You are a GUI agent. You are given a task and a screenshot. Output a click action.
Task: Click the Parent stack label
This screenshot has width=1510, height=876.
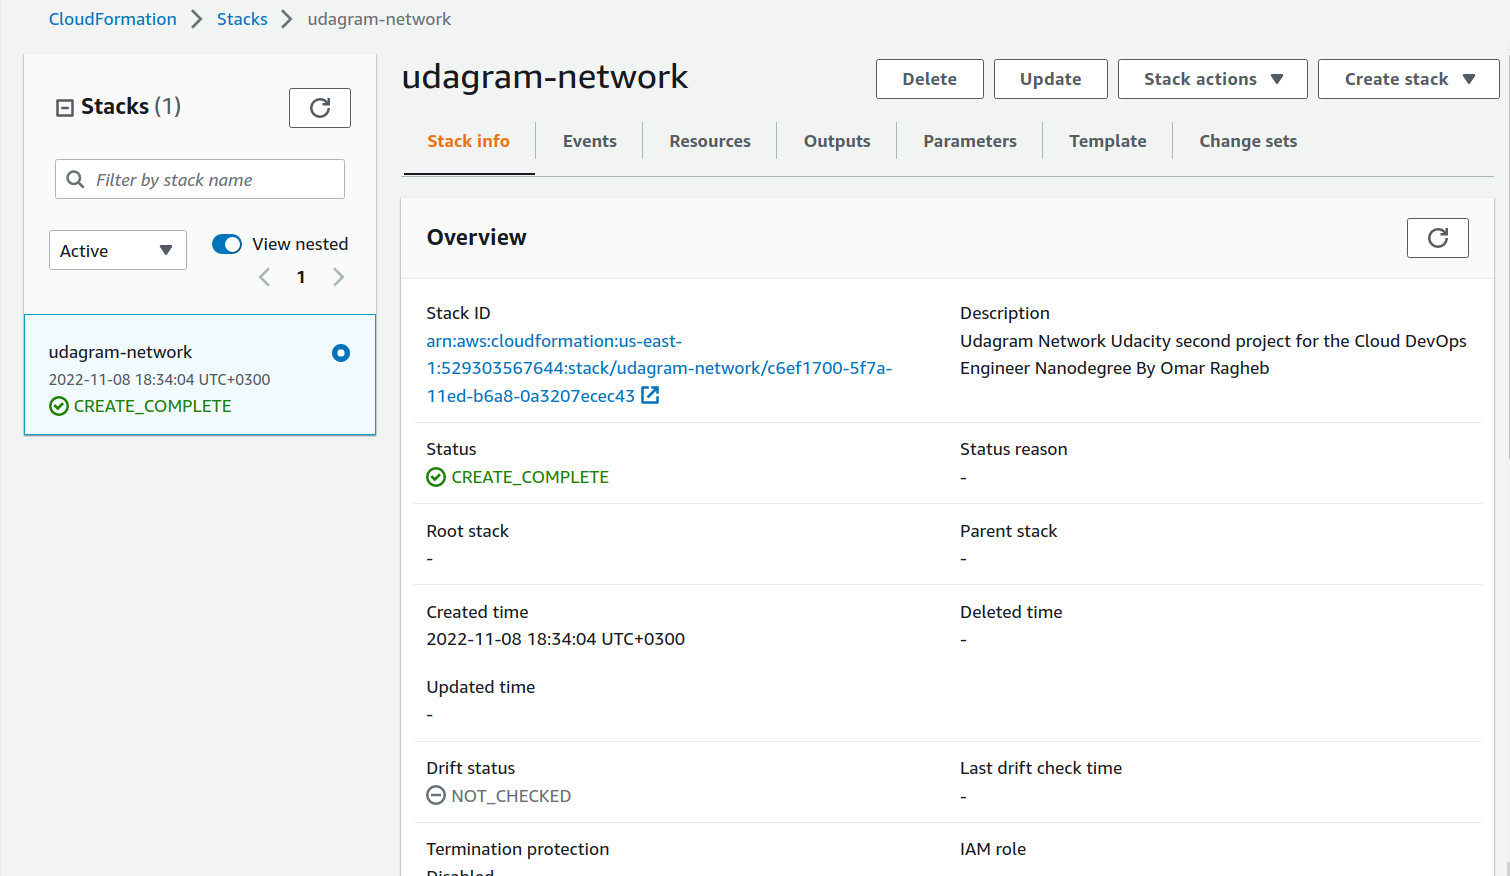tap(1008, 531)
